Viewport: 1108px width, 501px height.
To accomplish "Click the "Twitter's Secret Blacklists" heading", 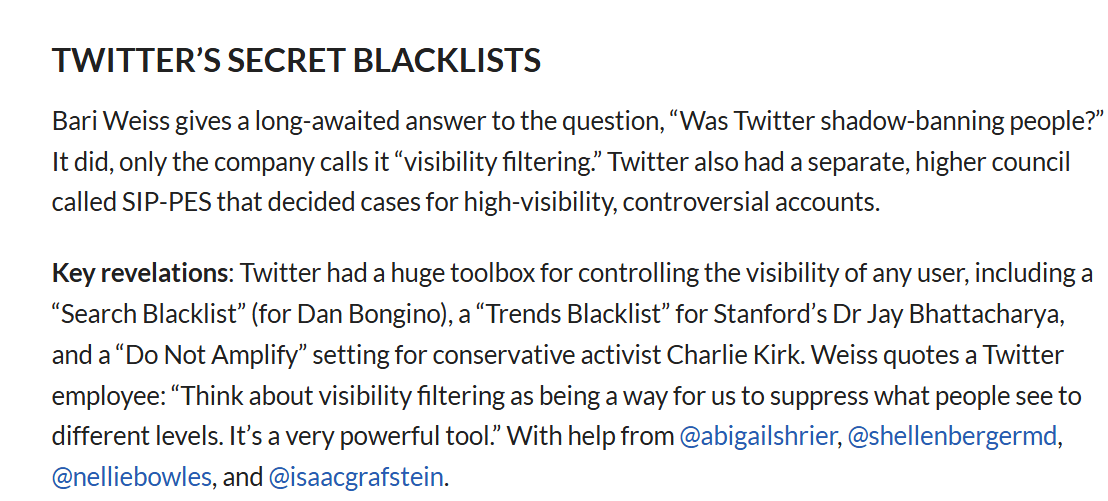I will 296,60.
